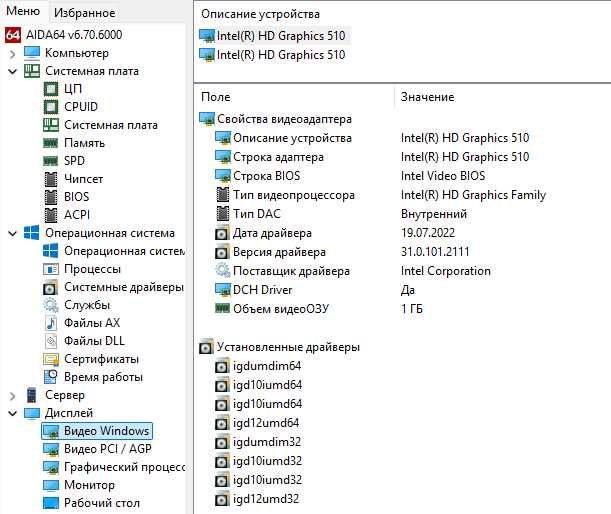This screenshot has width=611, height=514.
Task: Click the driver version value 31.0.101.2111
Action: coord(435,252)
